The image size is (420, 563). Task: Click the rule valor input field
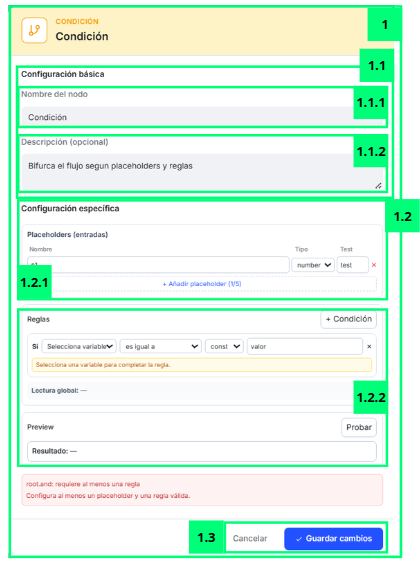click(305, 346)
